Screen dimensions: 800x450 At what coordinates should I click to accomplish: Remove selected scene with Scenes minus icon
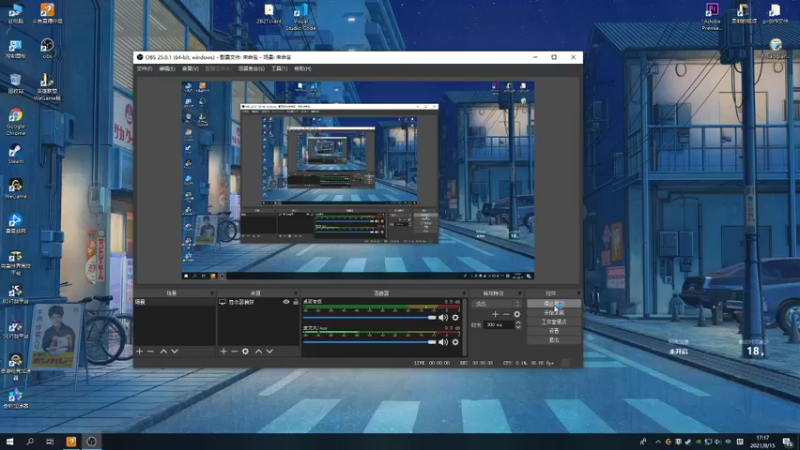(x=151, y=352)
